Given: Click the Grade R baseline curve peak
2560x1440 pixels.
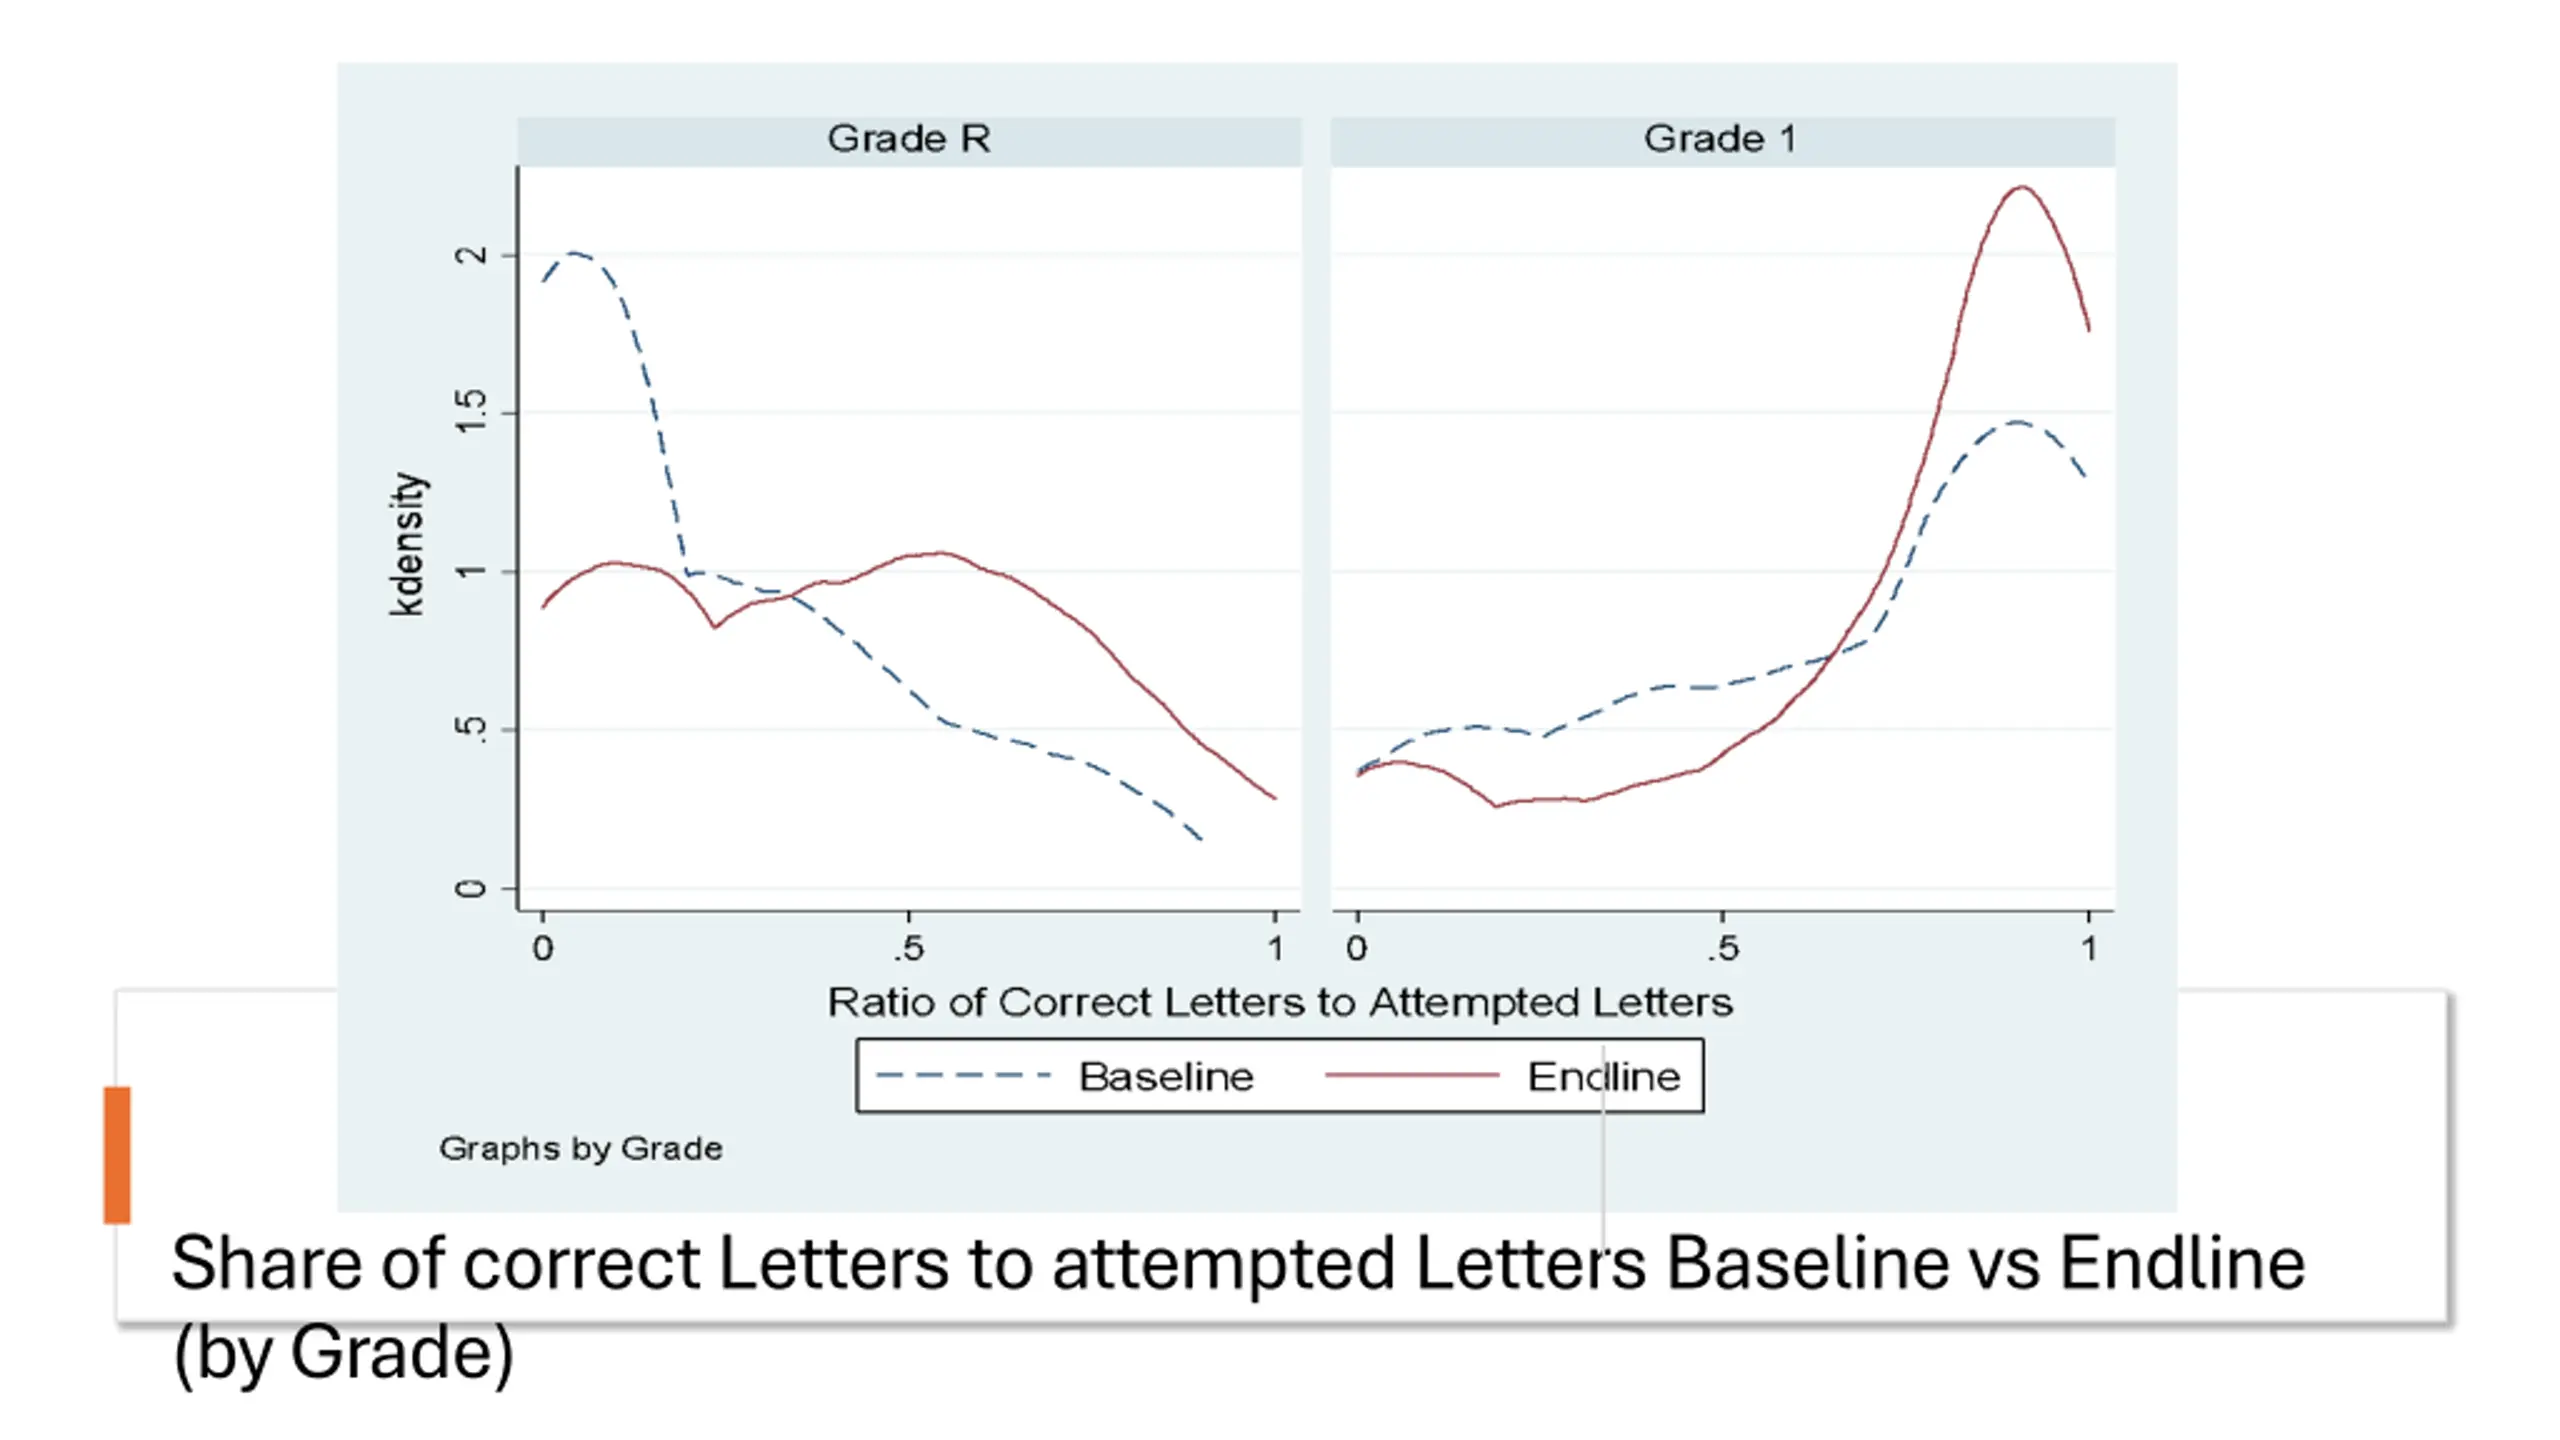Looking at the screenshot, I should click(574, 253).
